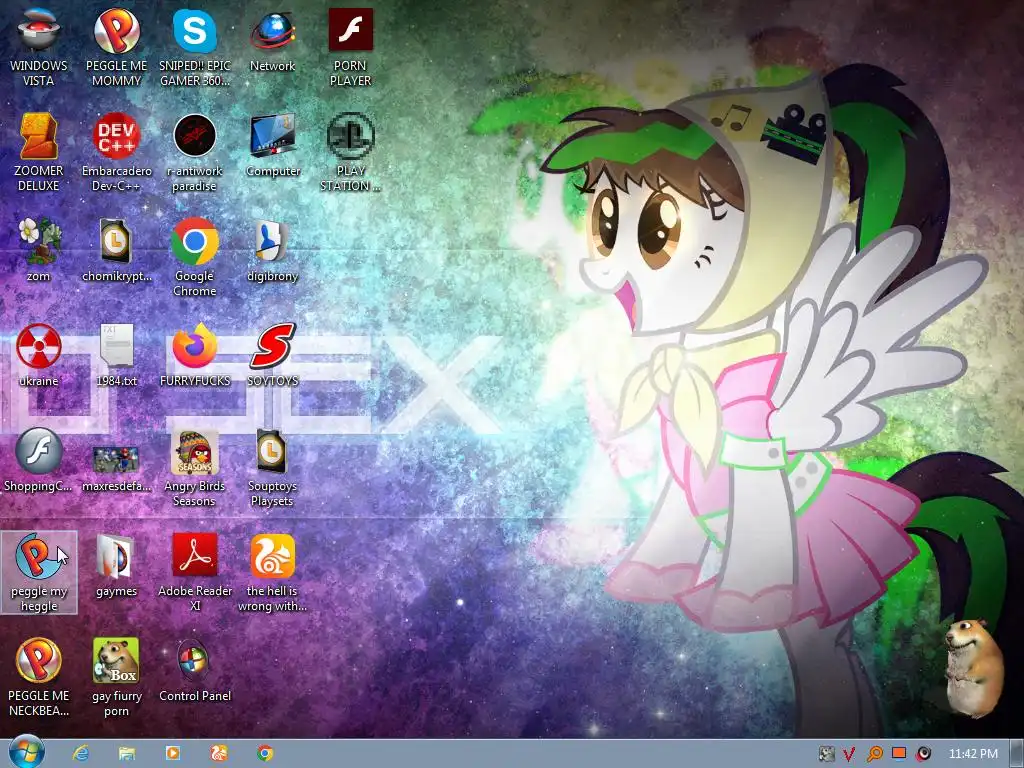Launch UC Browser from the taskbar
1024x768 pixels.
click(x=219, y=753)
